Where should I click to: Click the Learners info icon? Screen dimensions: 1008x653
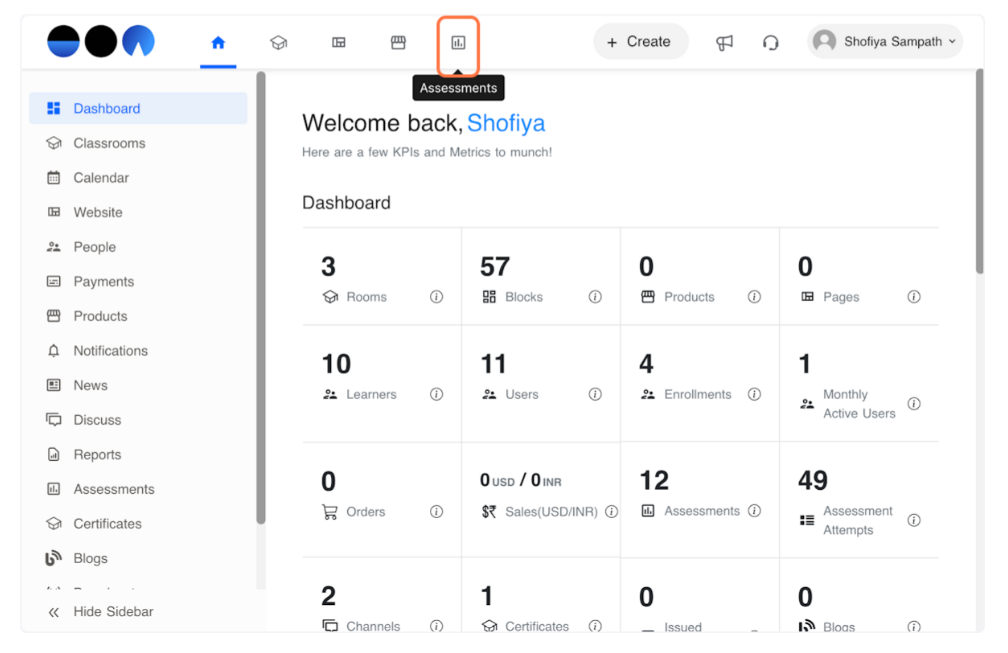pos(436,395)
